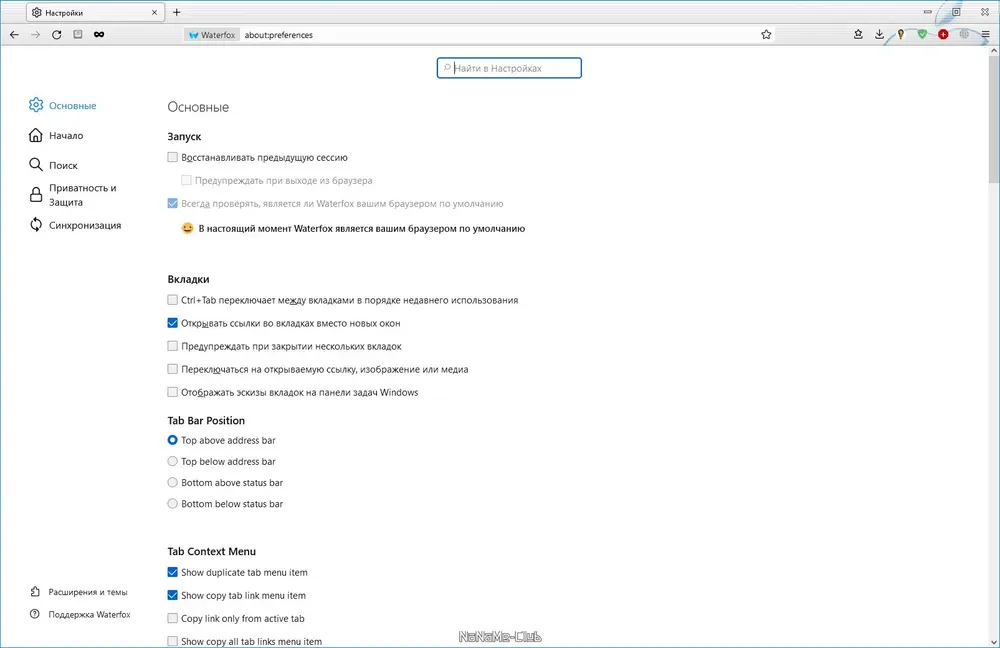Open the Синхронизация settings category
The height and width of the screenshot is (648, 1000).
(x=75, y=225)
